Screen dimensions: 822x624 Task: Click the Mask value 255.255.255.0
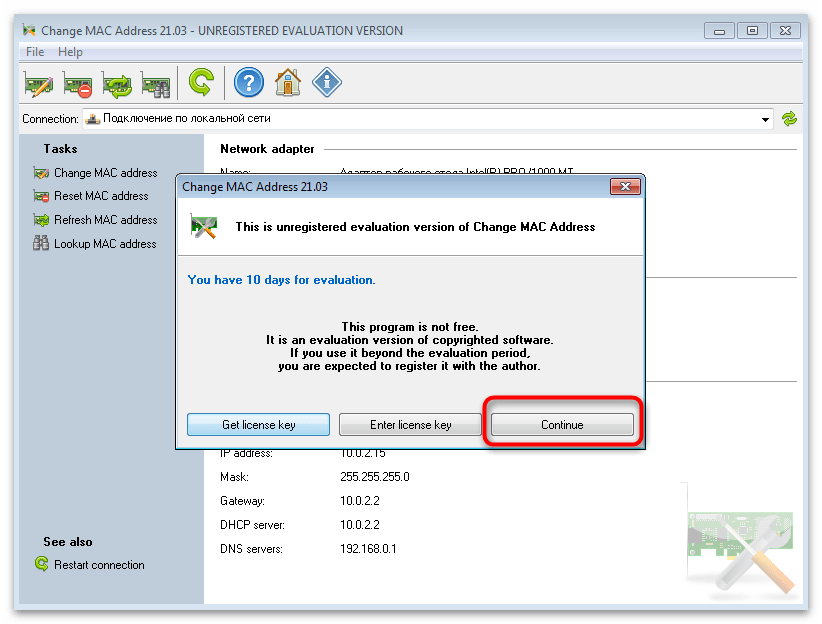click(x=375, y=477)
